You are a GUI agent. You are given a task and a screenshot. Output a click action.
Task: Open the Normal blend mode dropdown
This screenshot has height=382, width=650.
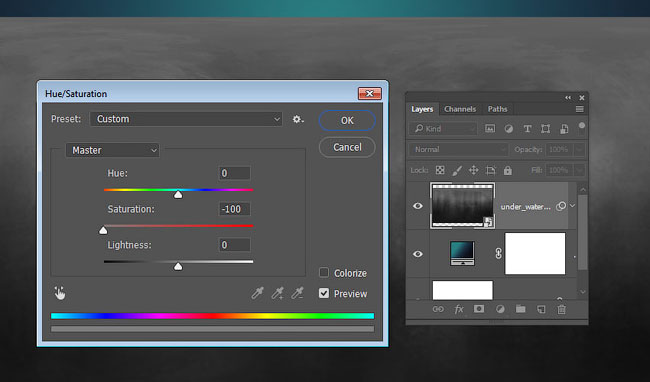pos(458,150)
